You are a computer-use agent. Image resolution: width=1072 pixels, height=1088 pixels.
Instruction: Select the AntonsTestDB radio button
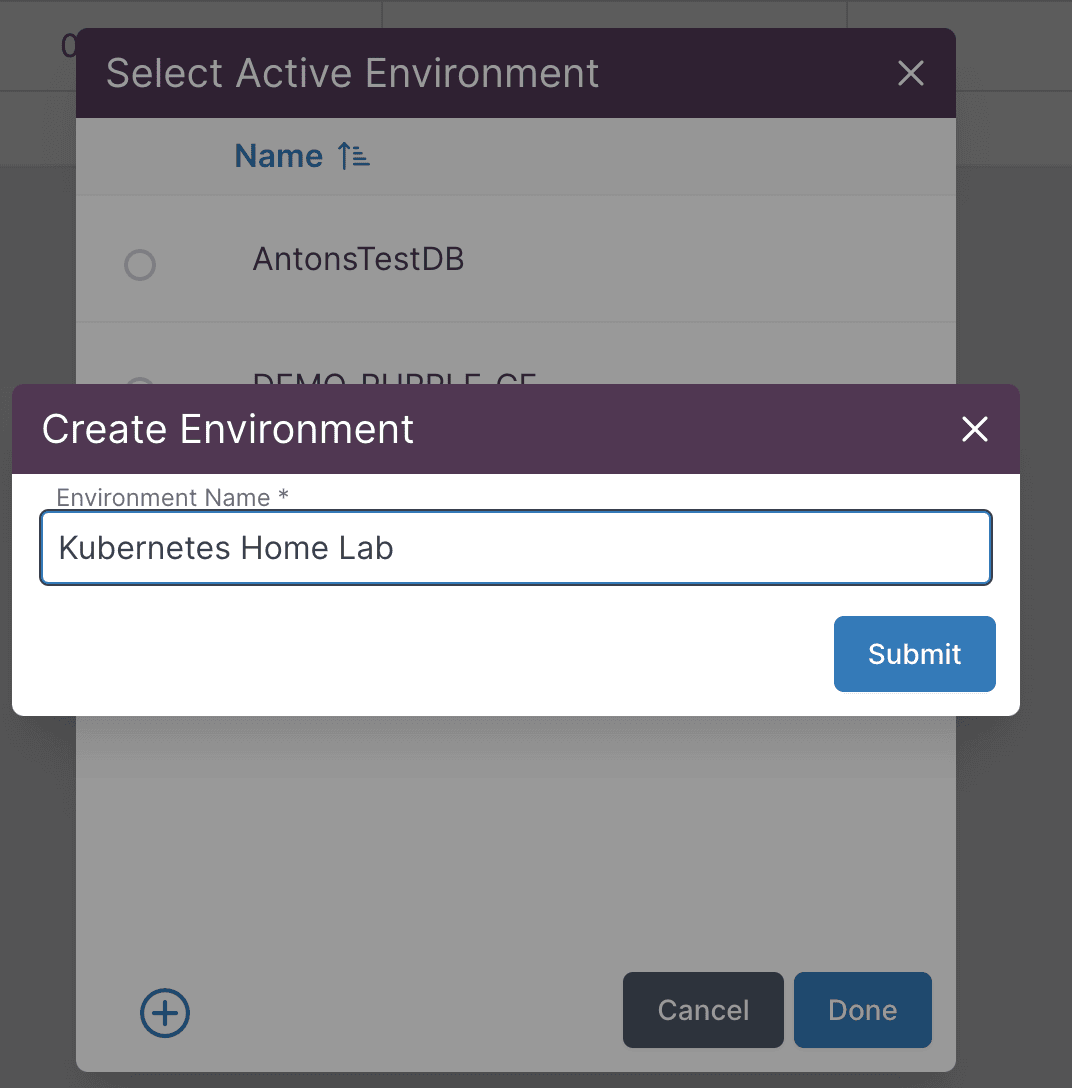coord(140,265)
